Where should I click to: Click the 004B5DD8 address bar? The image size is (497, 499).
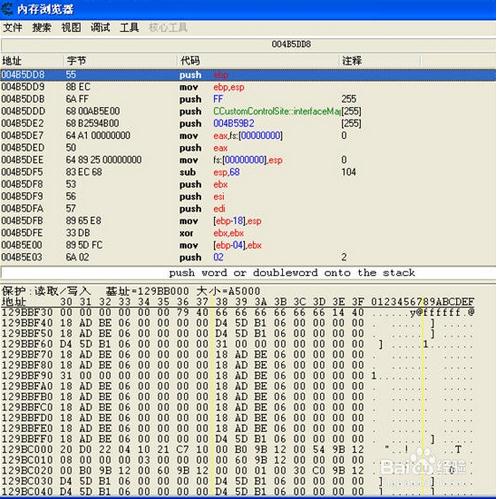[x=248, y=44]
